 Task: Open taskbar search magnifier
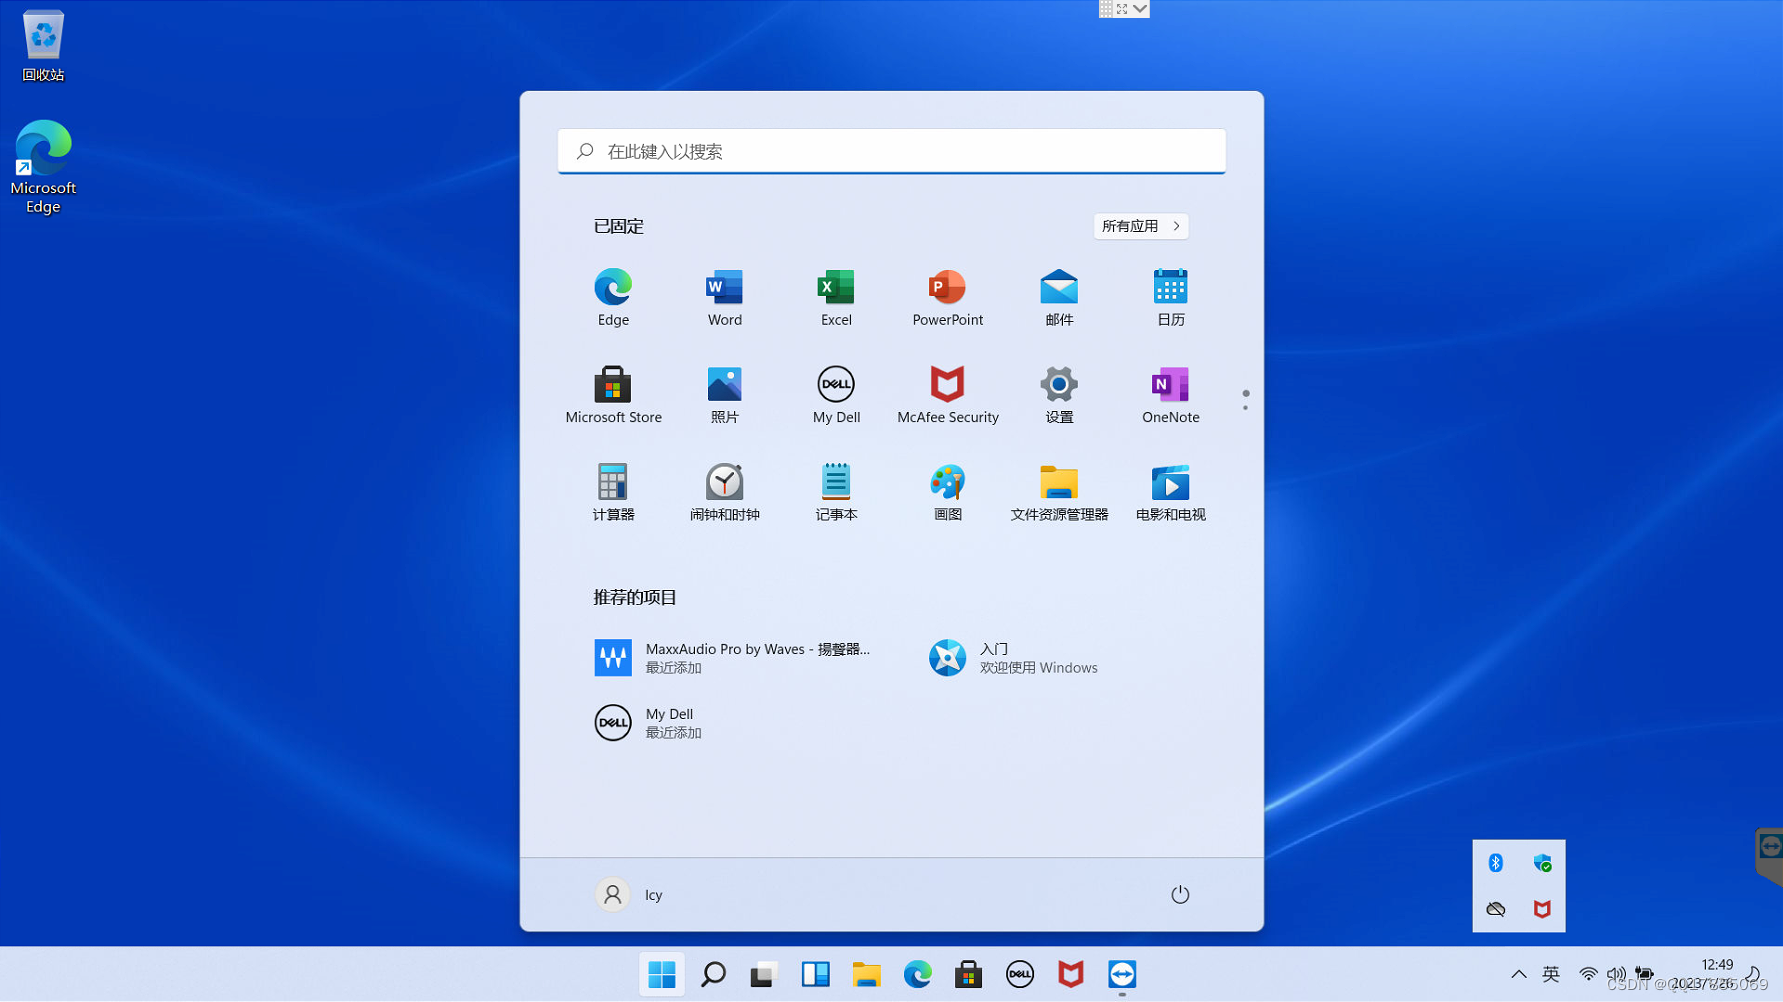pos(713,974)
